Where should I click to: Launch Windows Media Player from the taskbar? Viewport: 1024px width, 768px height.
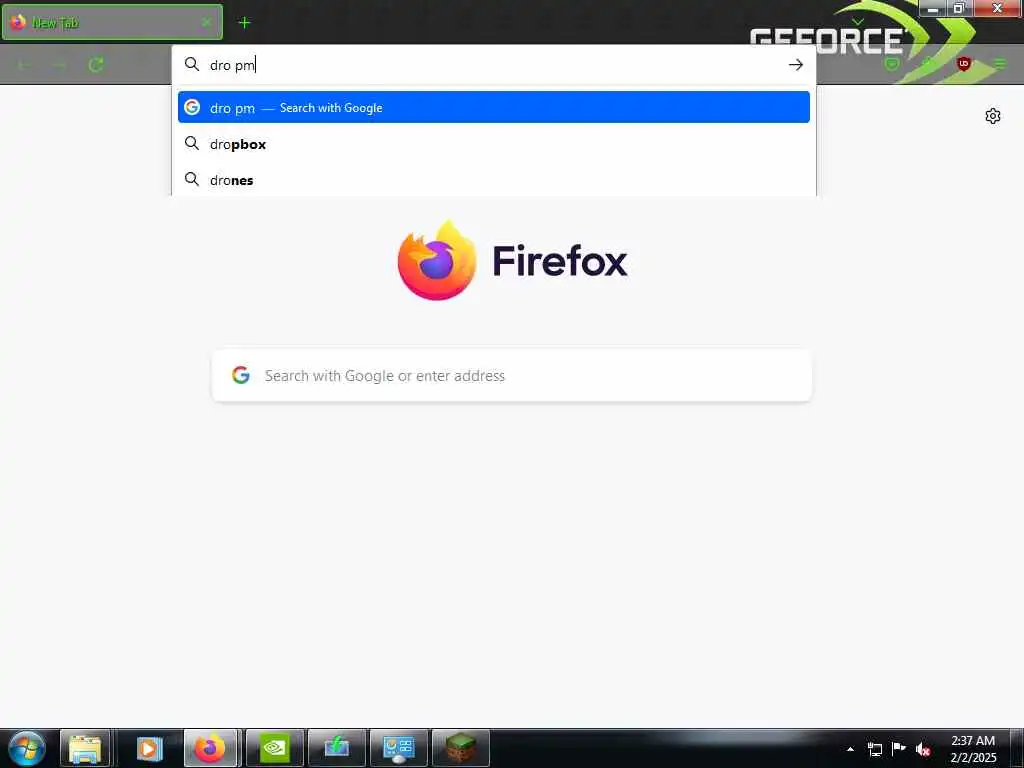point(149,748)
